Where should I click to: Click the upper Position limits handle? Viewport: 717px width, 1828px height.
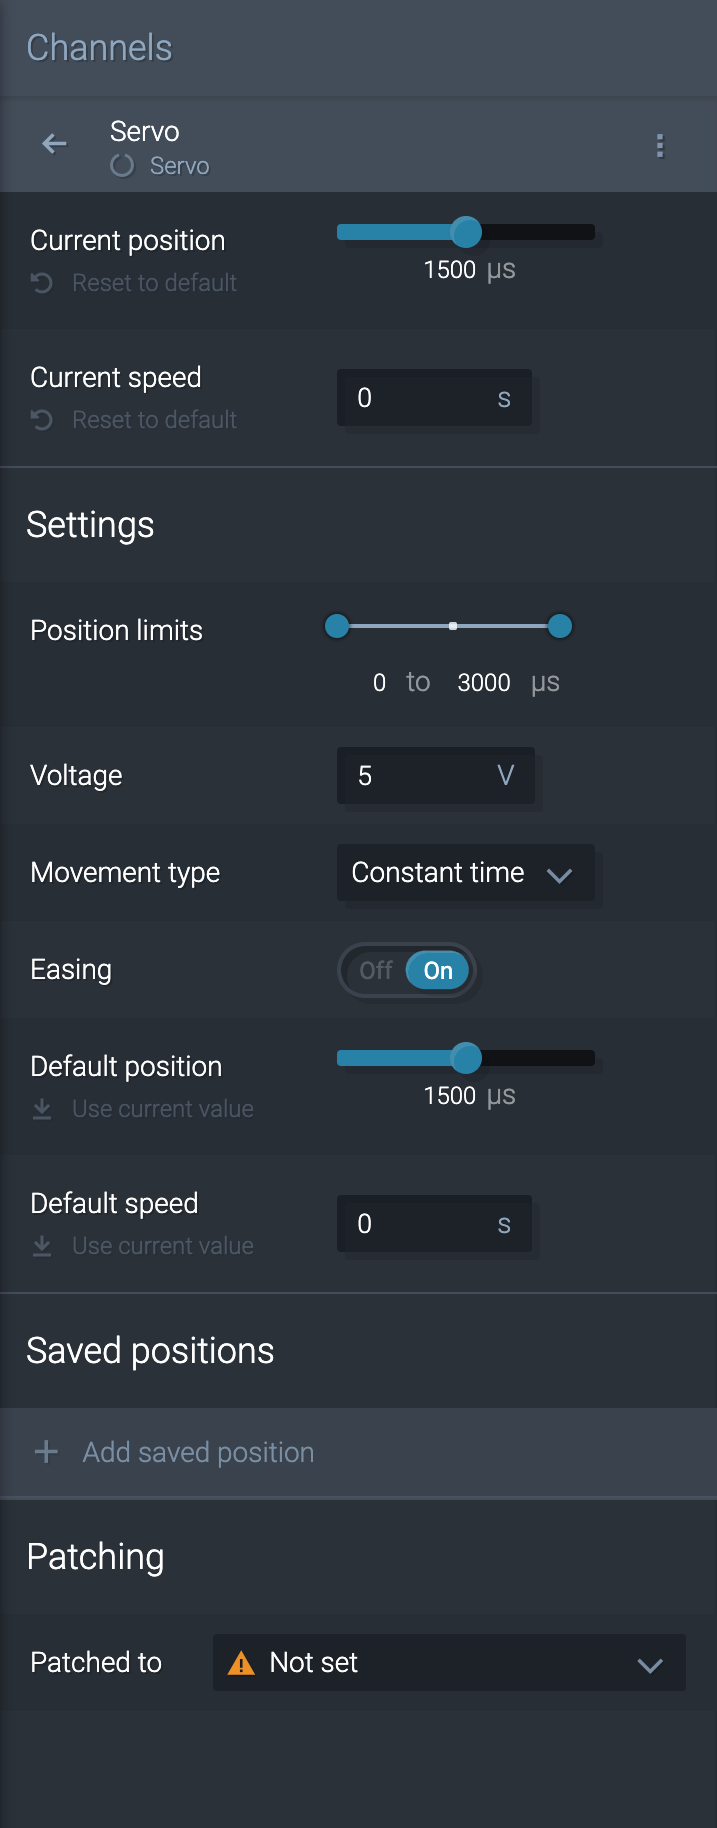(560, 627)
